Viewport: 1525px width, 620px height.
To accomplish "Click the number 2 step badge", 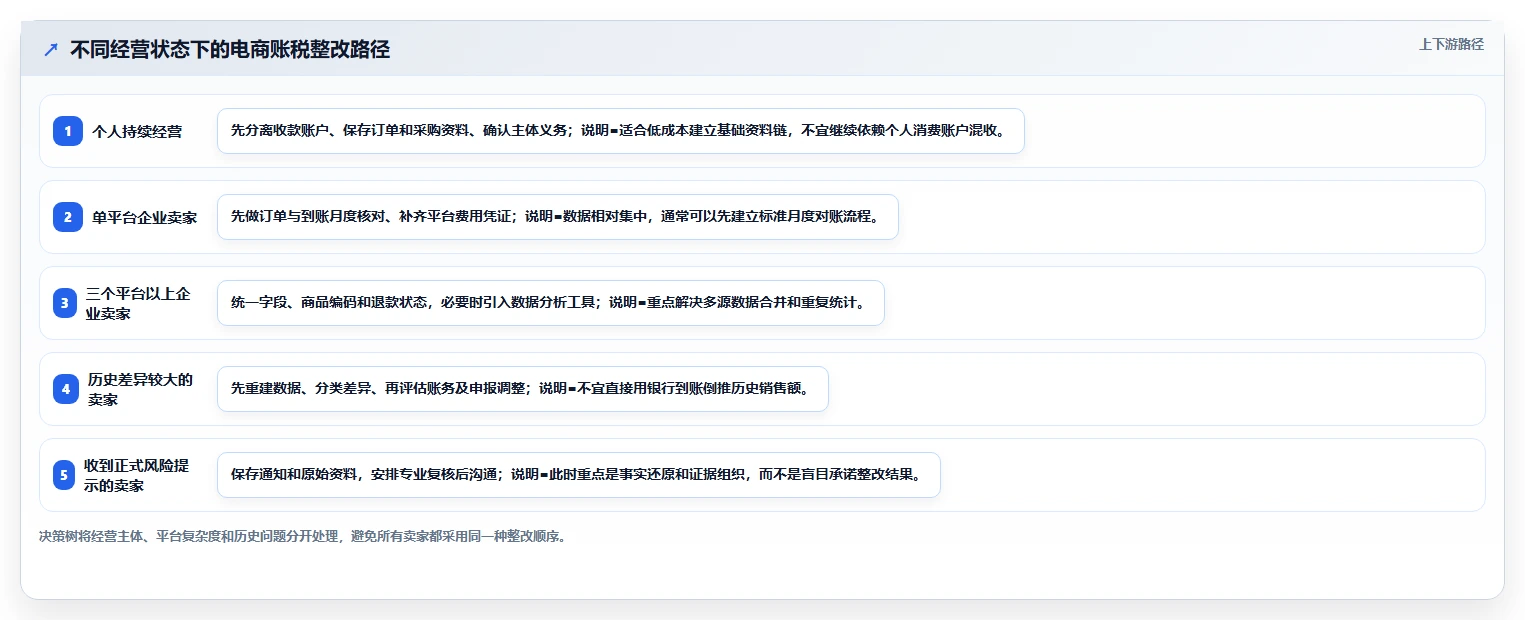I will 67,217.
